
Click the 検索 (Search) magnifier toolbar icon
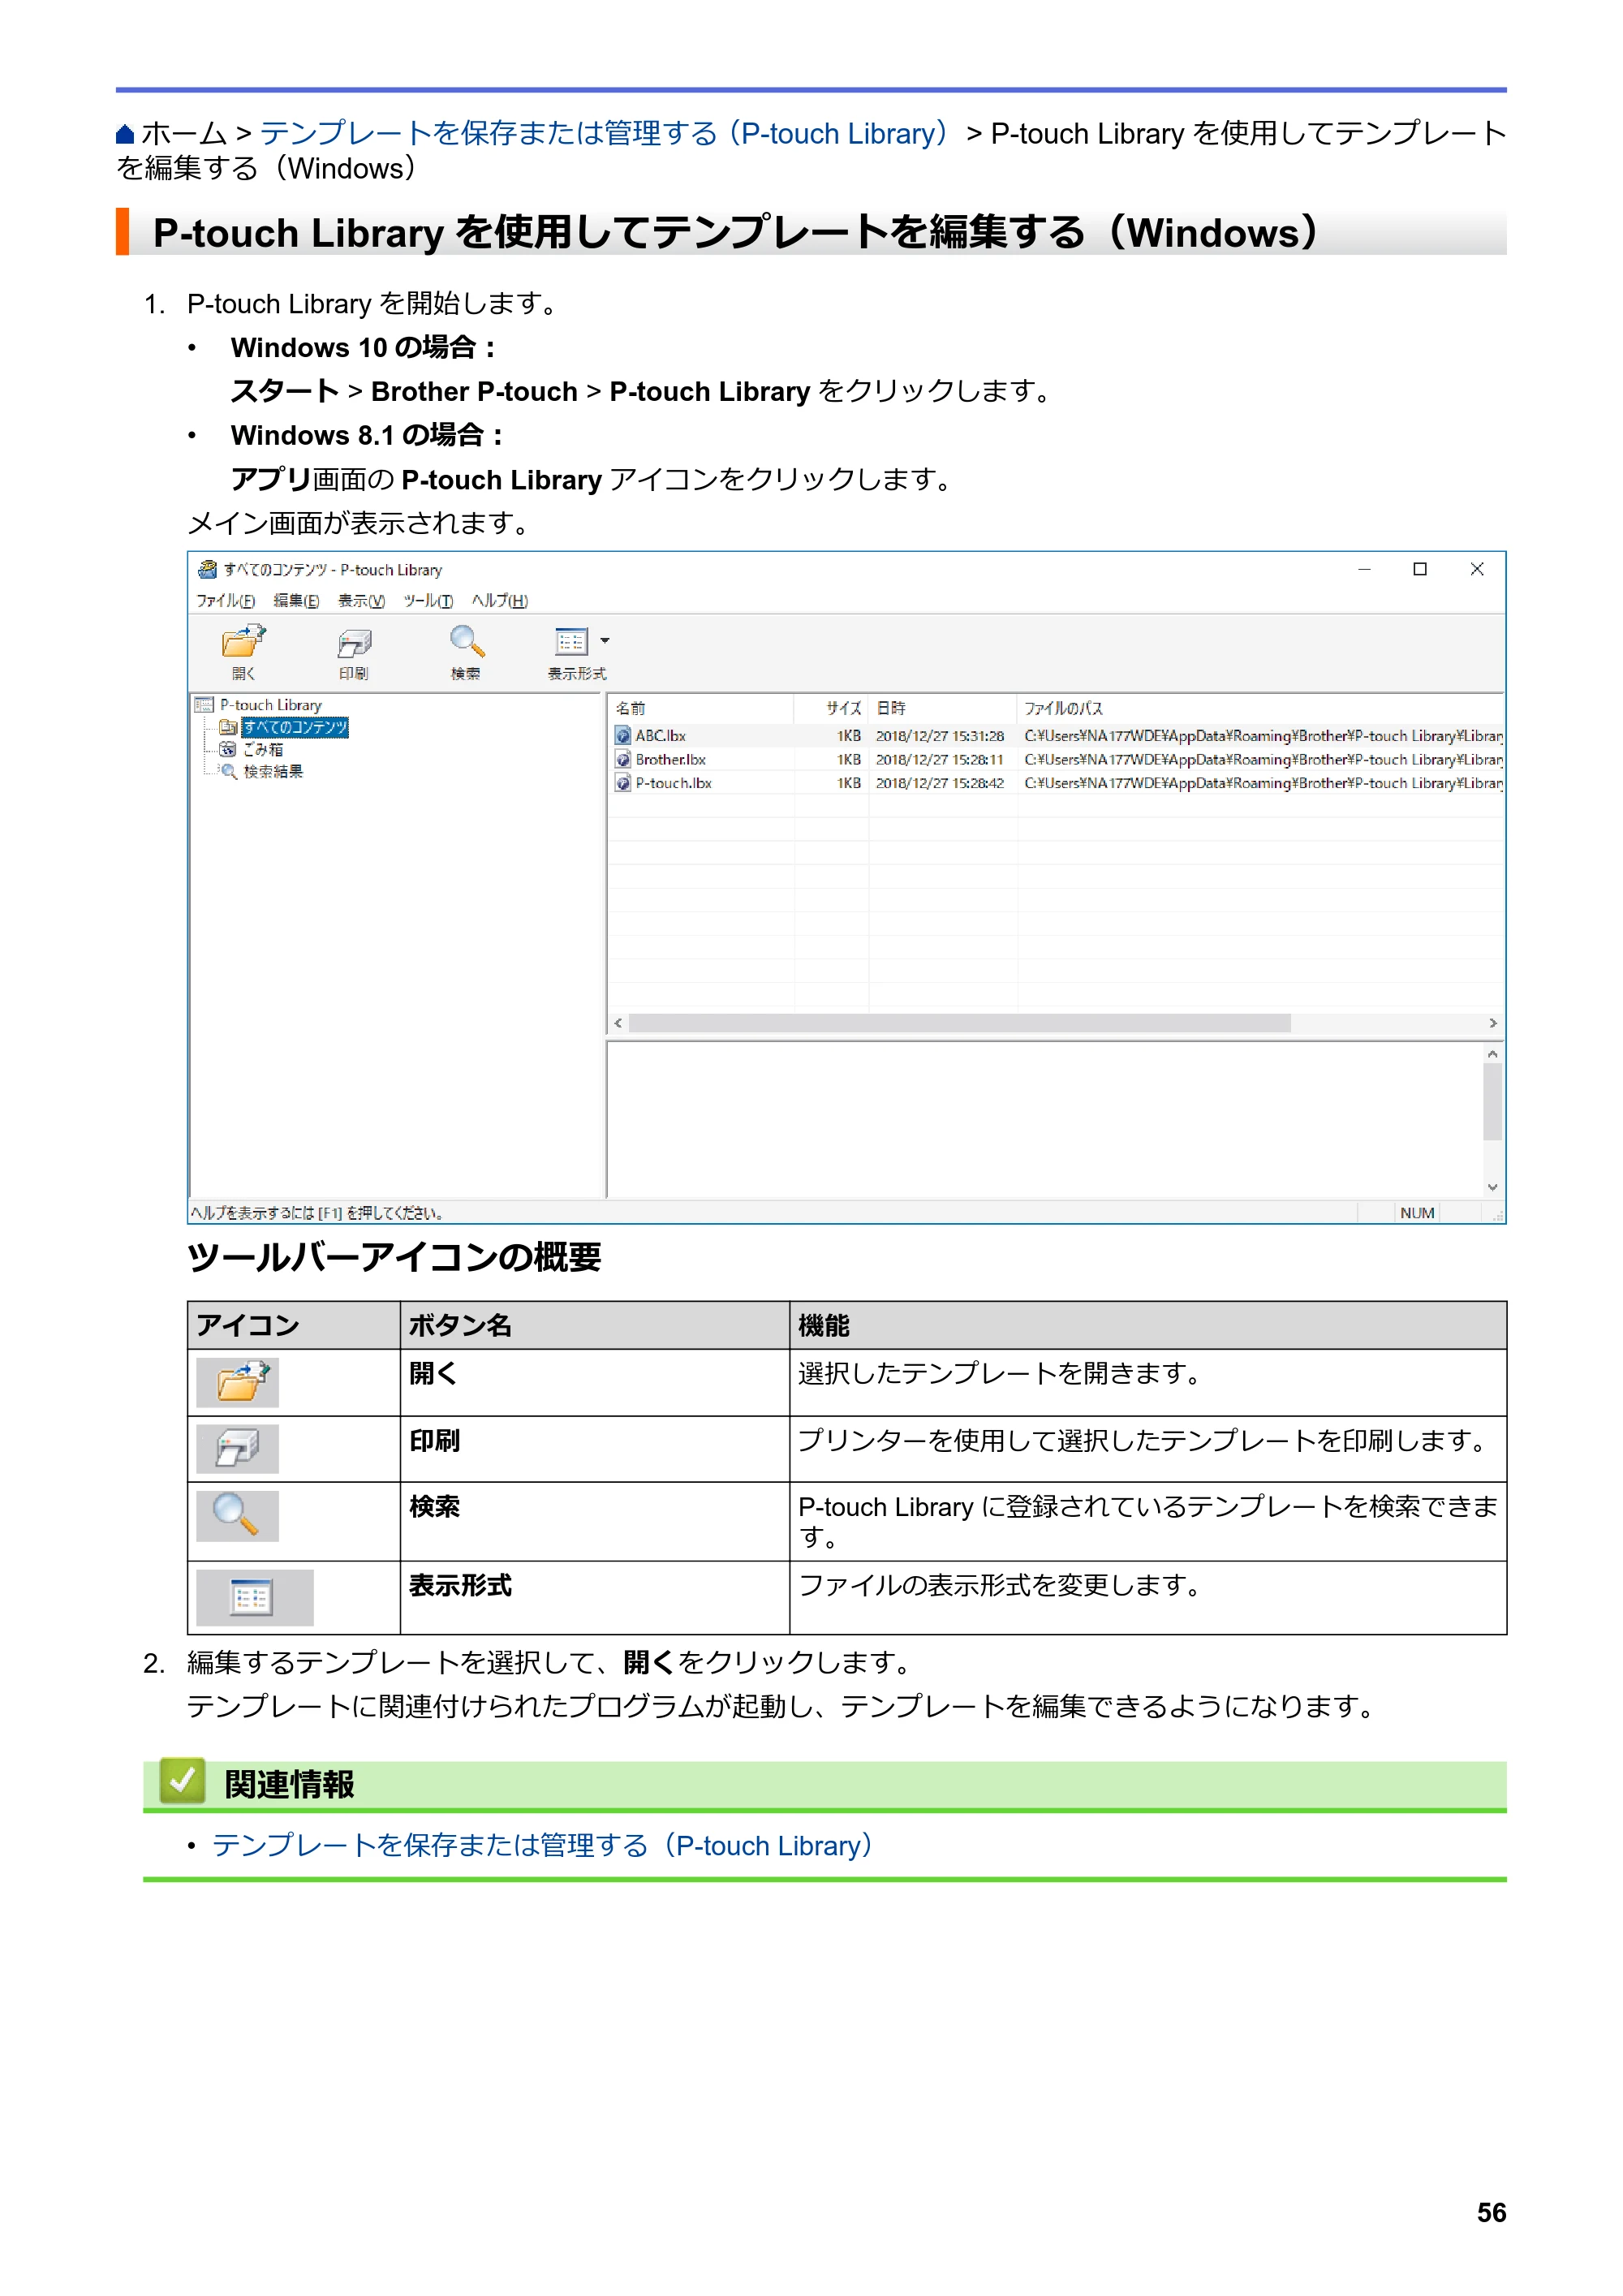pyautogui.click(x=466, y=641)
